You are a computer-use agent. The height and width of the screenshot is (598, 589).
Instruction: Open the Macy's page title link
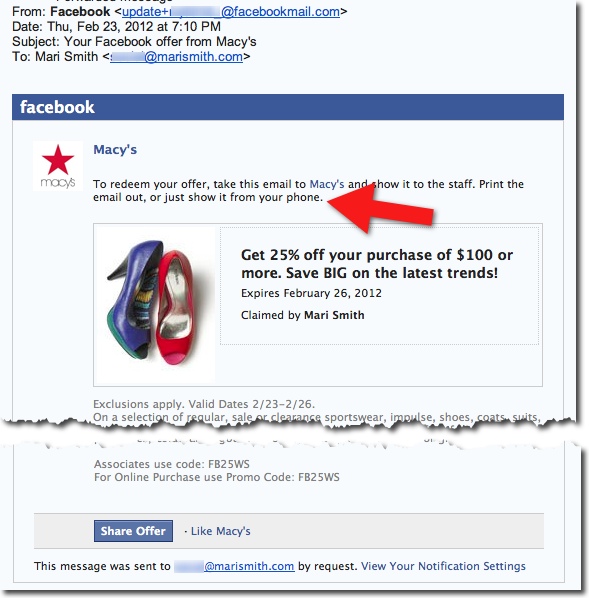115,150
